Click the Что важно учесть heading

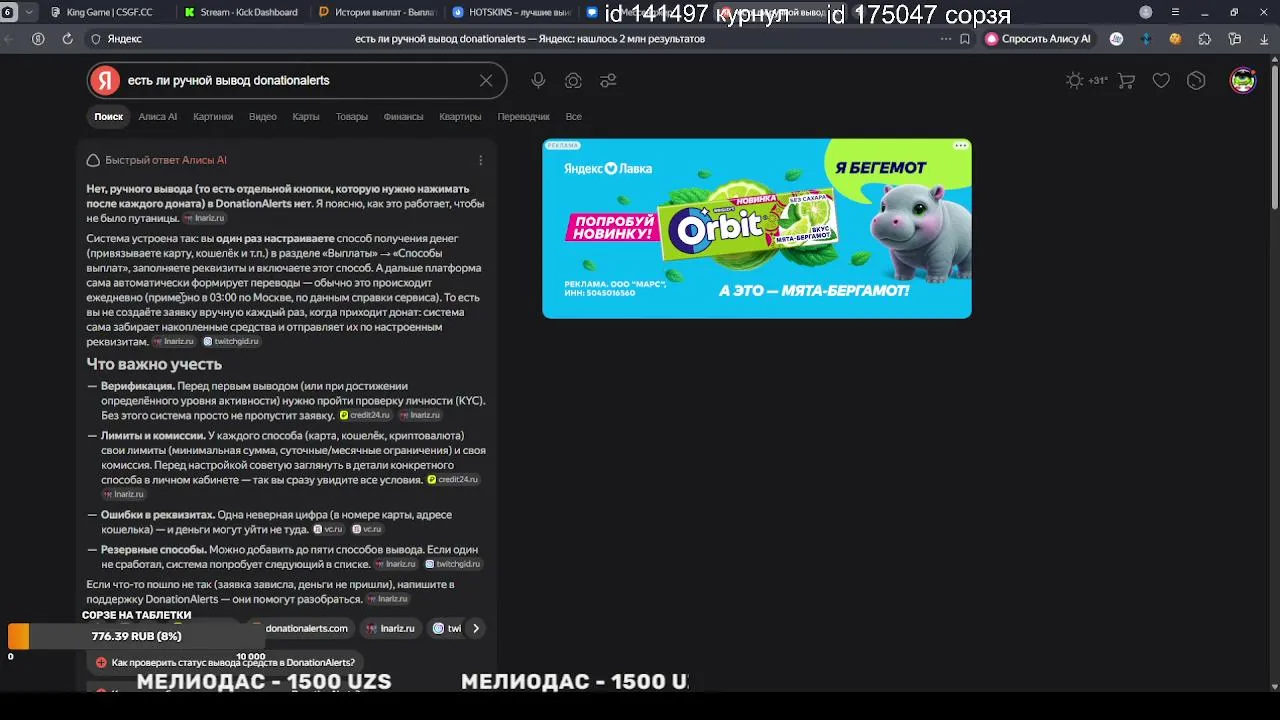[154, 365]
